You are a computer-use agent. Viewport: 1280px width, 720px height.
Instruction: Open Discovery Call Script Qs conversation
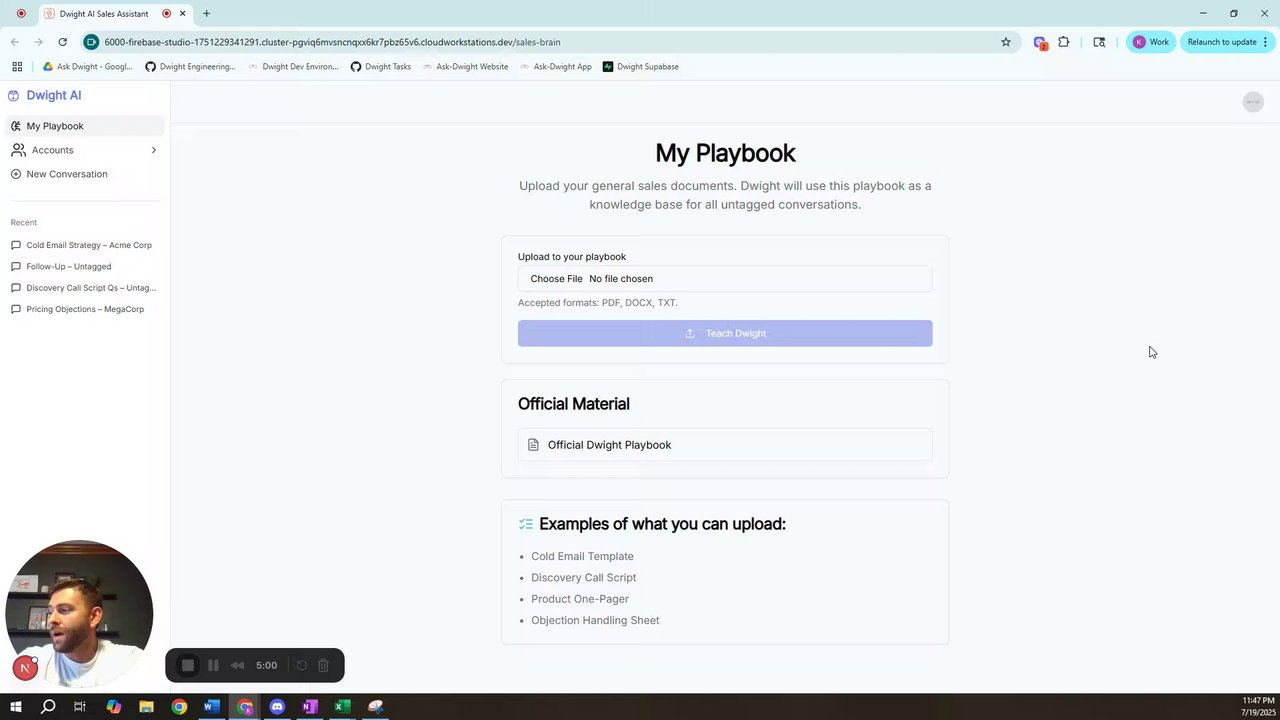84,288
